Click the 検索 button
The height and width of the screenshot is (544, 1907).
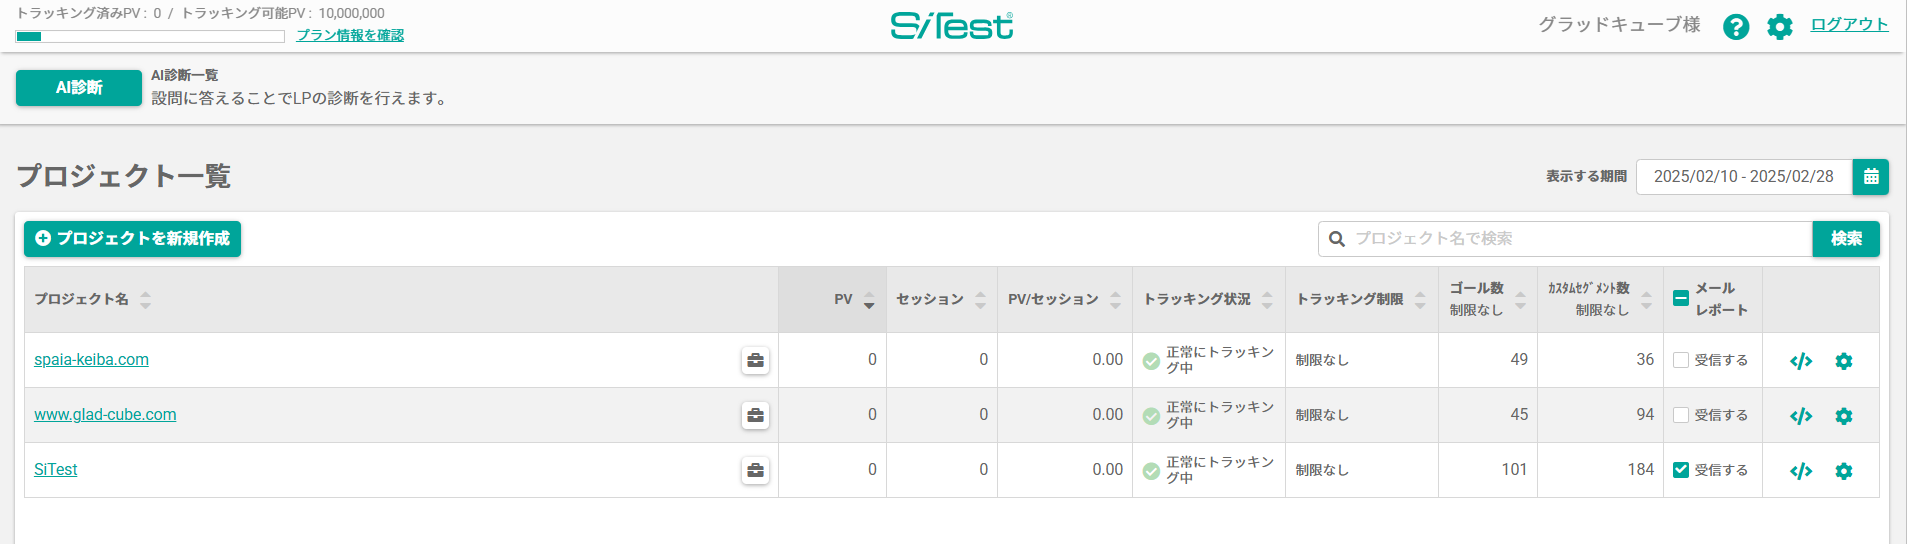point(1846,239)
